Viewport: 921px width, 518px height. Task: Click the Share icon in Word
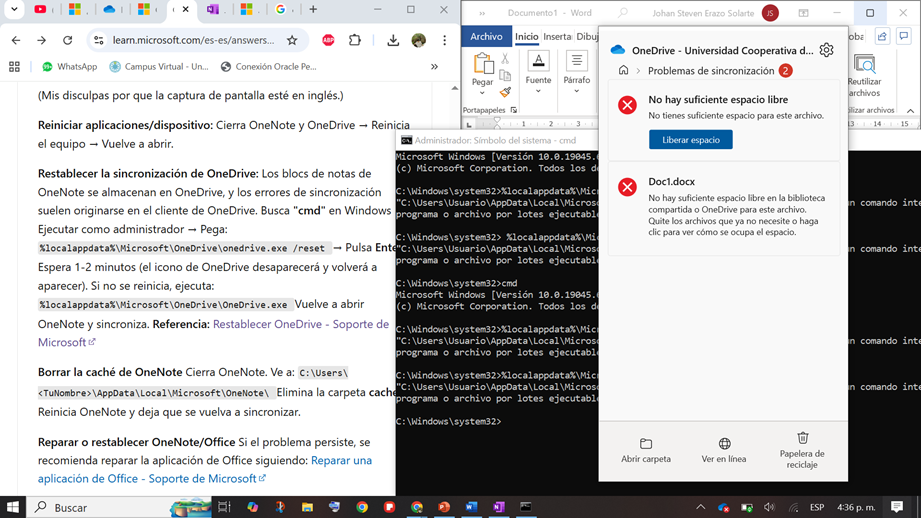click(x=882, y=36)
